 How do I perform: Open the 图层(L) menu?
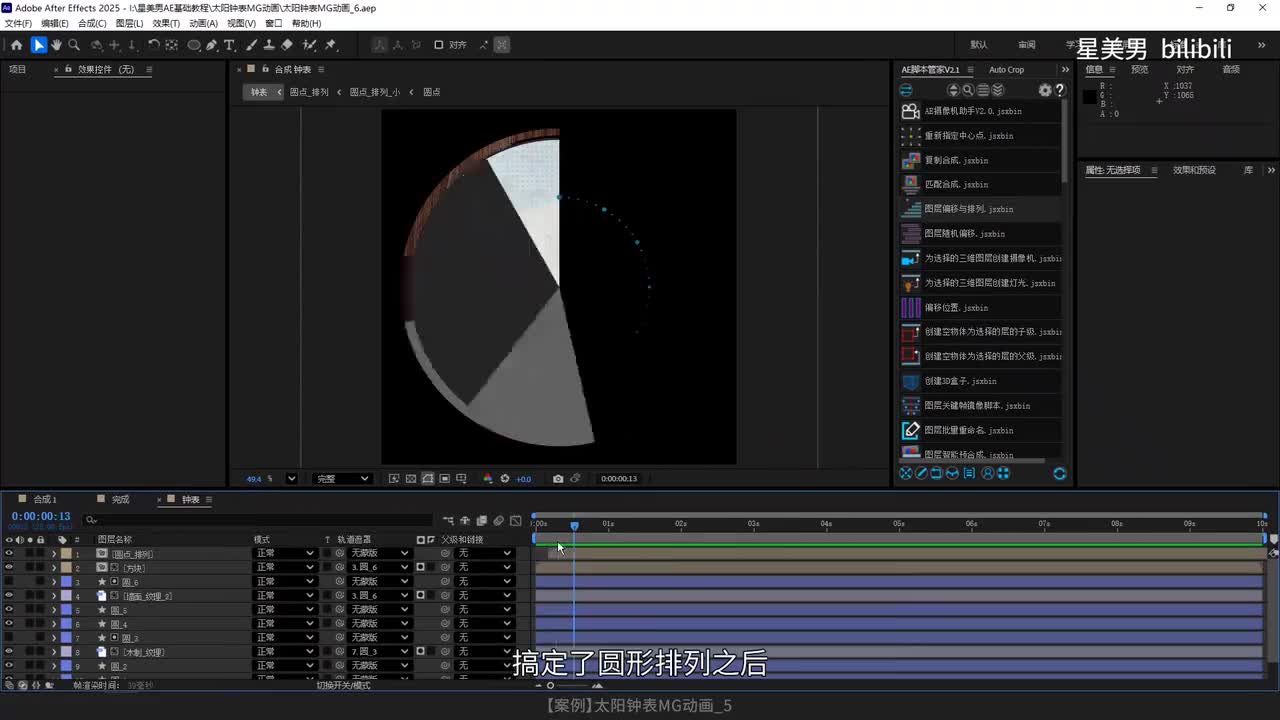(x=129, y=23)
